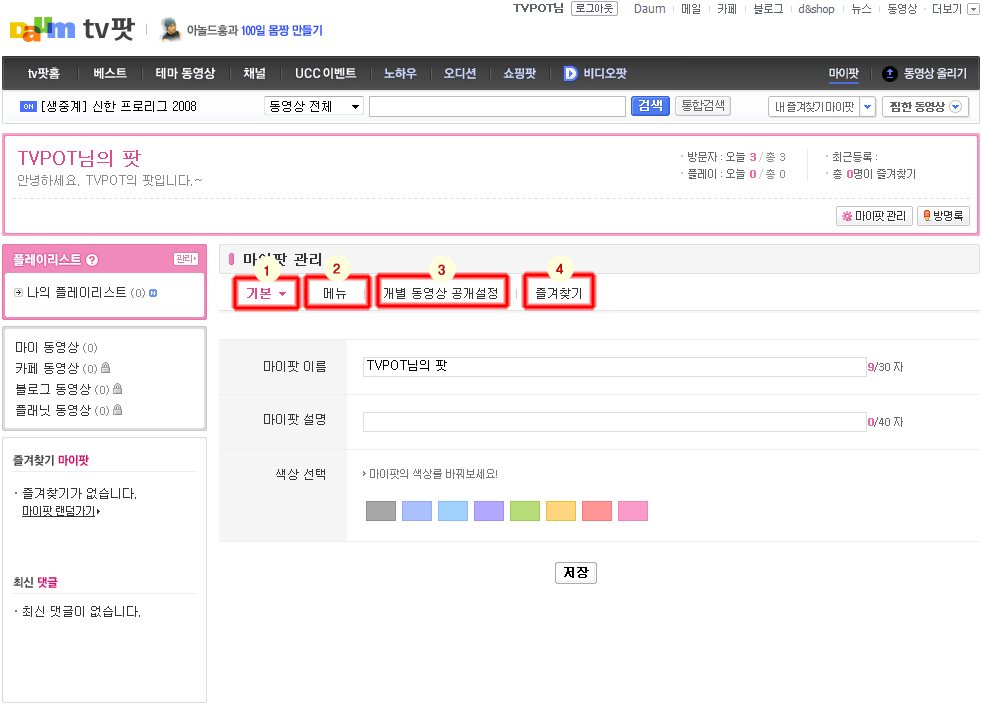Viewport: 983px width, 707px height.
Task: Click the 동영상 올리기 upload icon
Action: pos(889,73)
